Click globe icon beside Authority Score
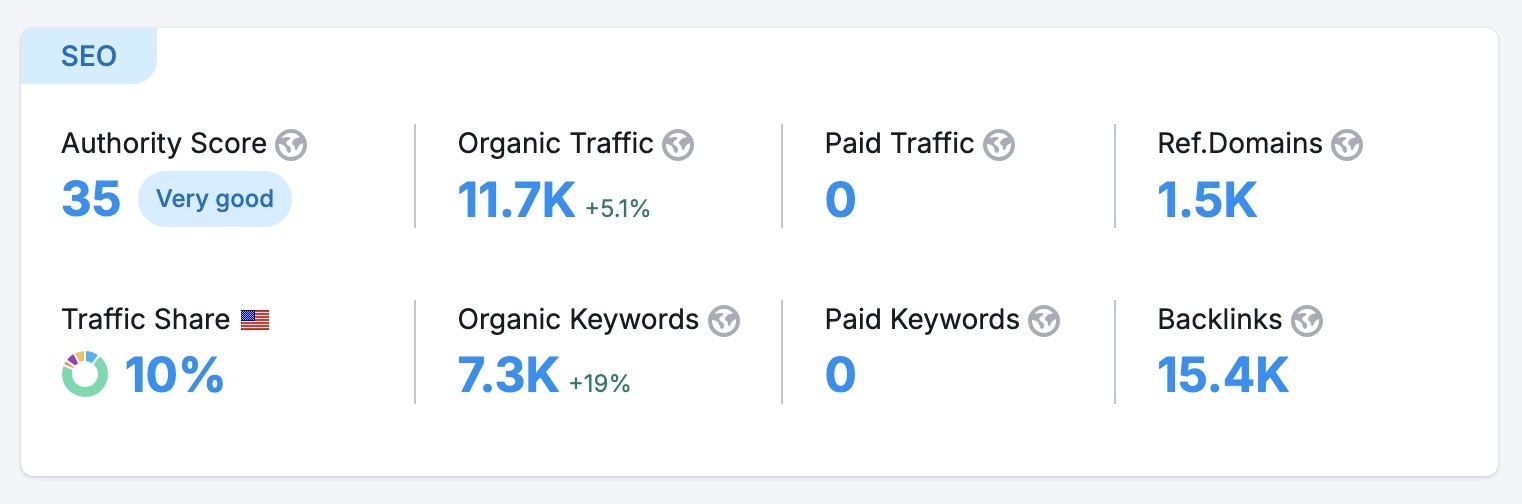Image resolution: width=1522 pixels, height=504 pixels. [291, 145]
